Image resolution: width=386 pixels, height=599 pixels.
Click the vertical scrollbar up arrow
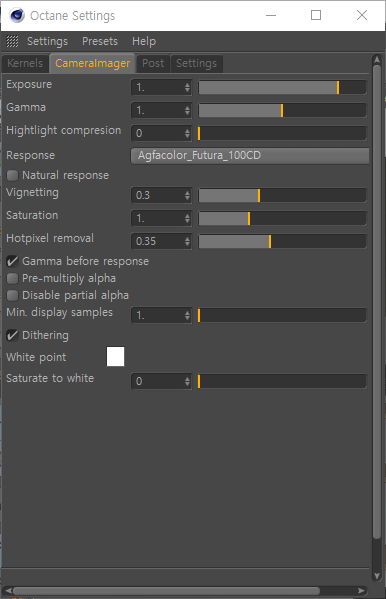[377, 60]
